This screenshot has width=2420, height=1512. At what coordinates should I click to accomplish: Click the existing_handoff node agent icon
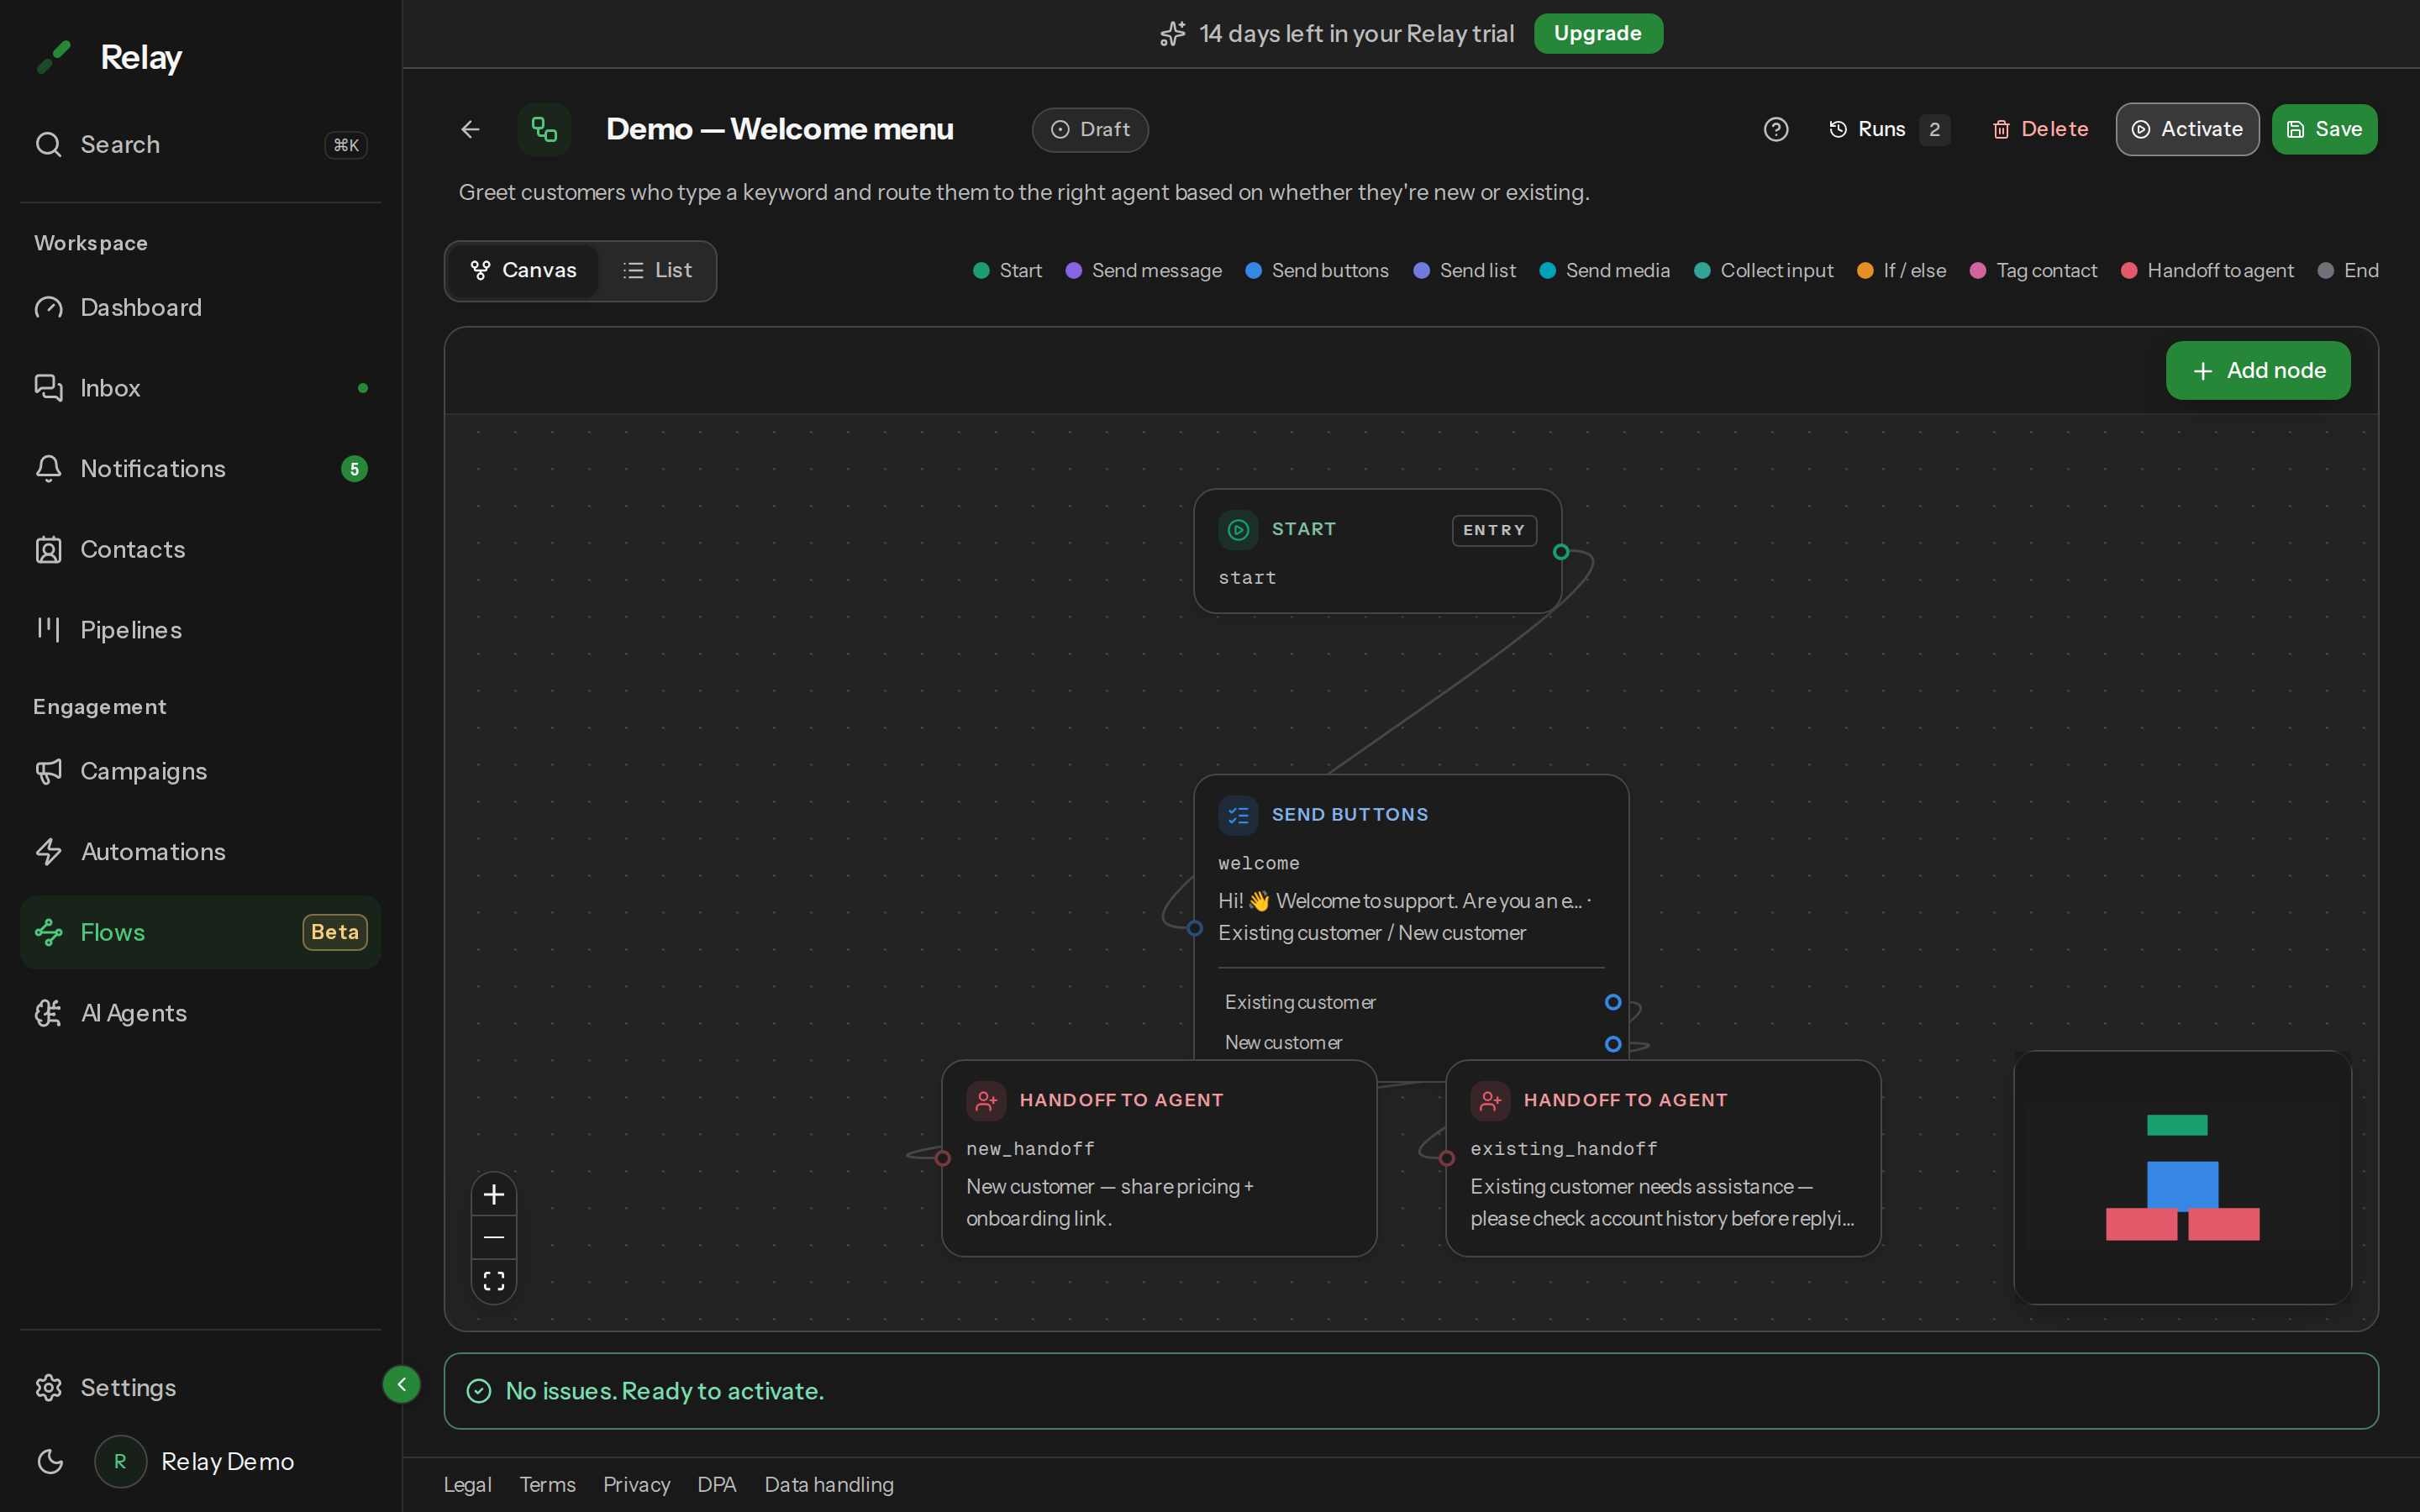pos(1490,1101)
